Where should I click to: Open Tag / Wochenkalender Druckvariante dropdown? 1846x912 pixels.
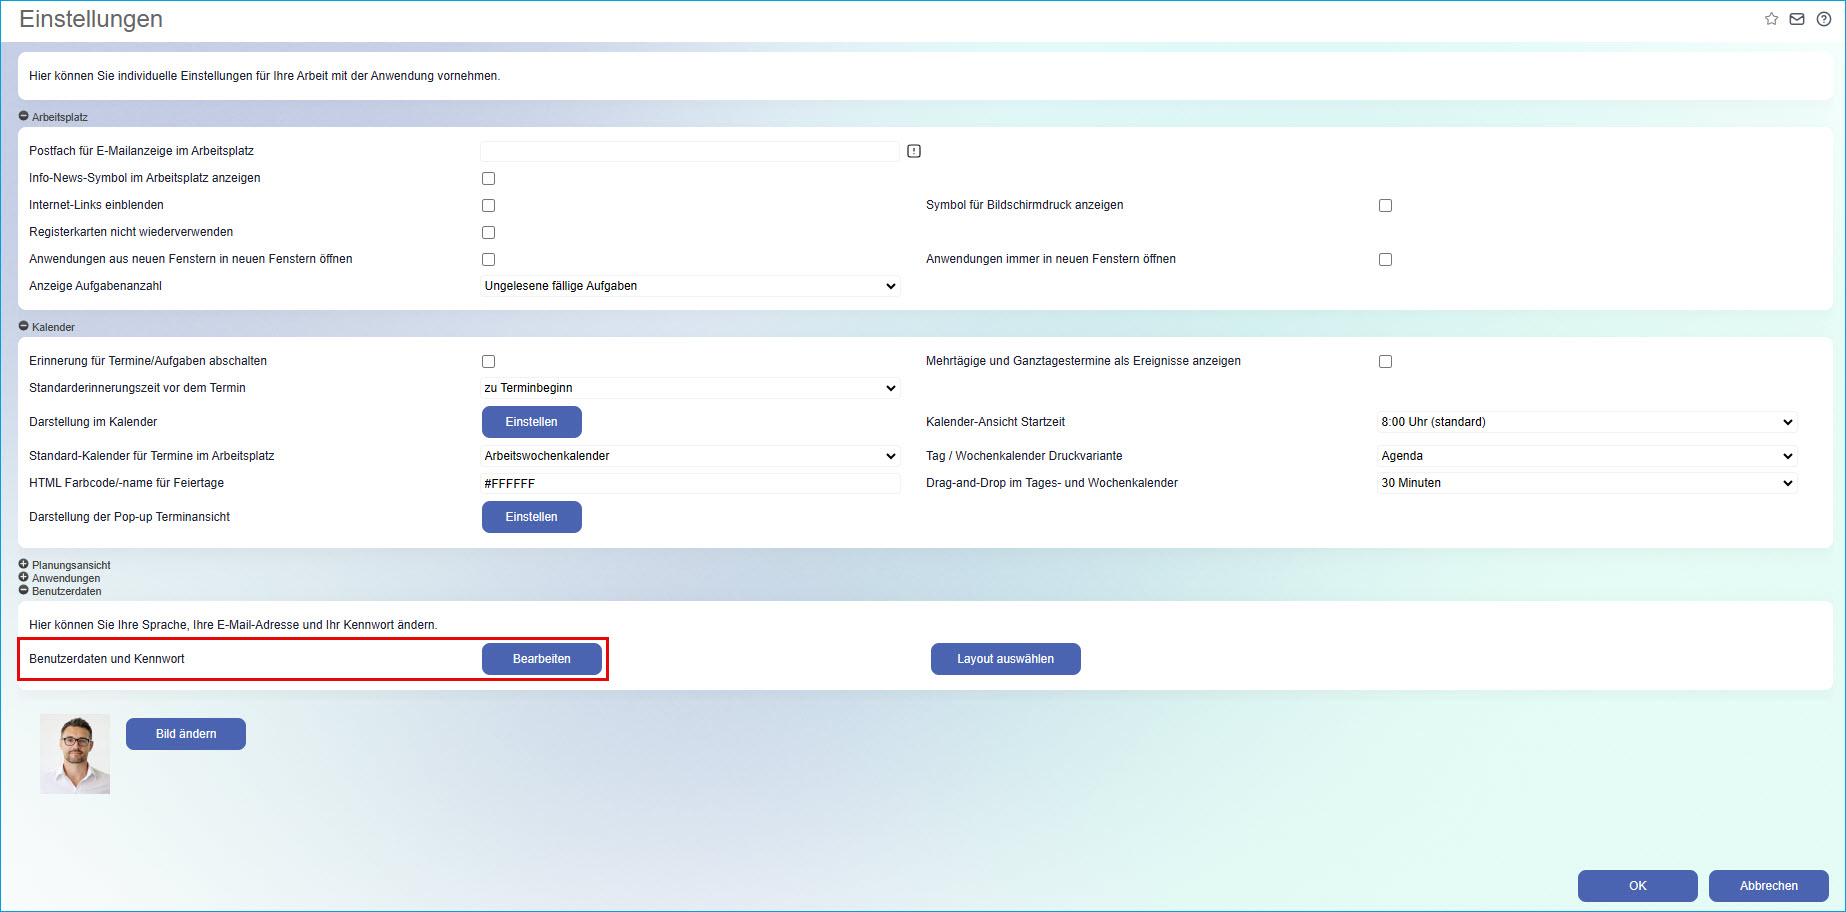click(1587, 456)
